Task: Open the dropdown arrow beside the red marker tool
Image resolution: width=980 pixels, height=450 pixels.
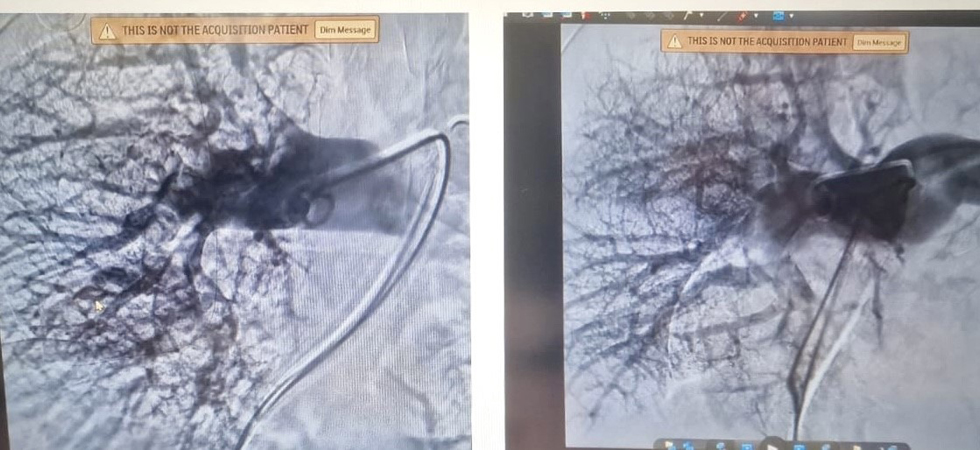Action: pos(756,16)
